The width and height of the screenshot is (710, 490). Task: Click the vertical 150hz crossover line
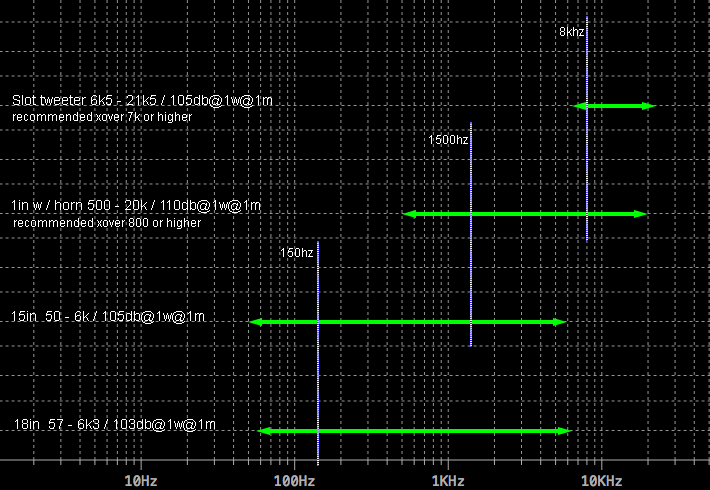(318, 353)
